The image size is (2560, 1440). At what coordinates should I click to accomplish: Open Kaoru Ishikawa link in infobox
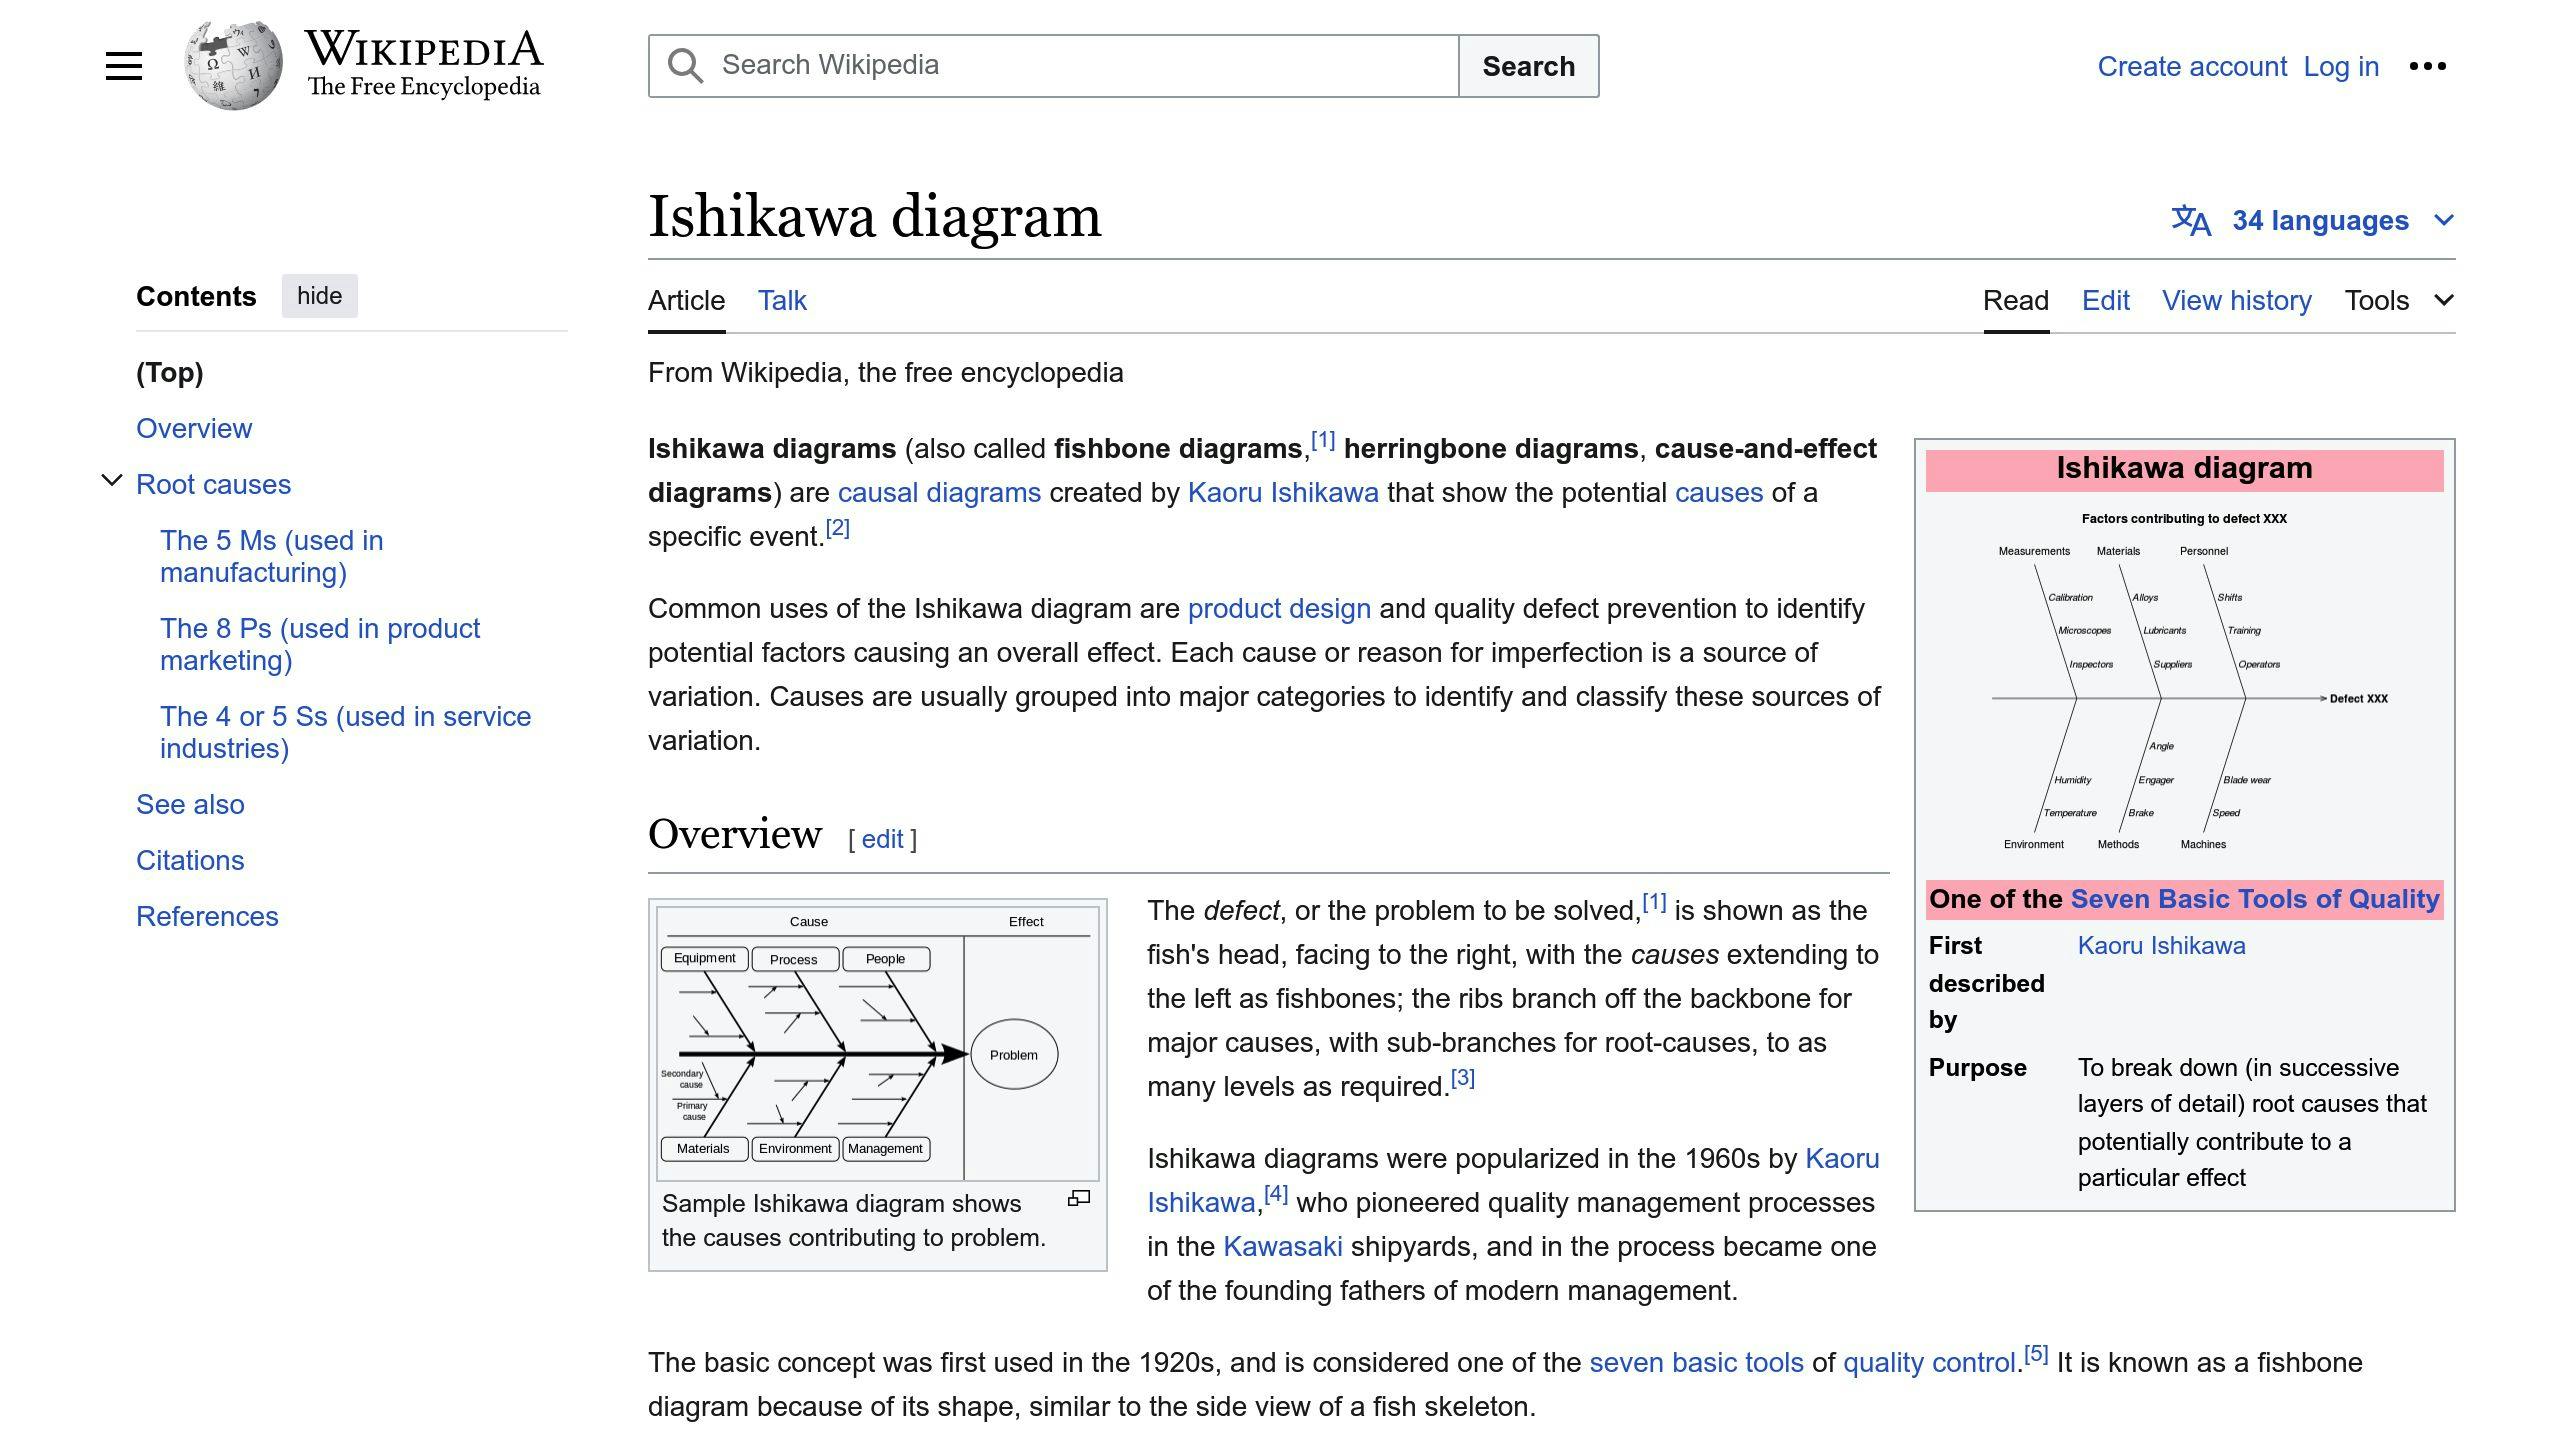coord(2161,945)
